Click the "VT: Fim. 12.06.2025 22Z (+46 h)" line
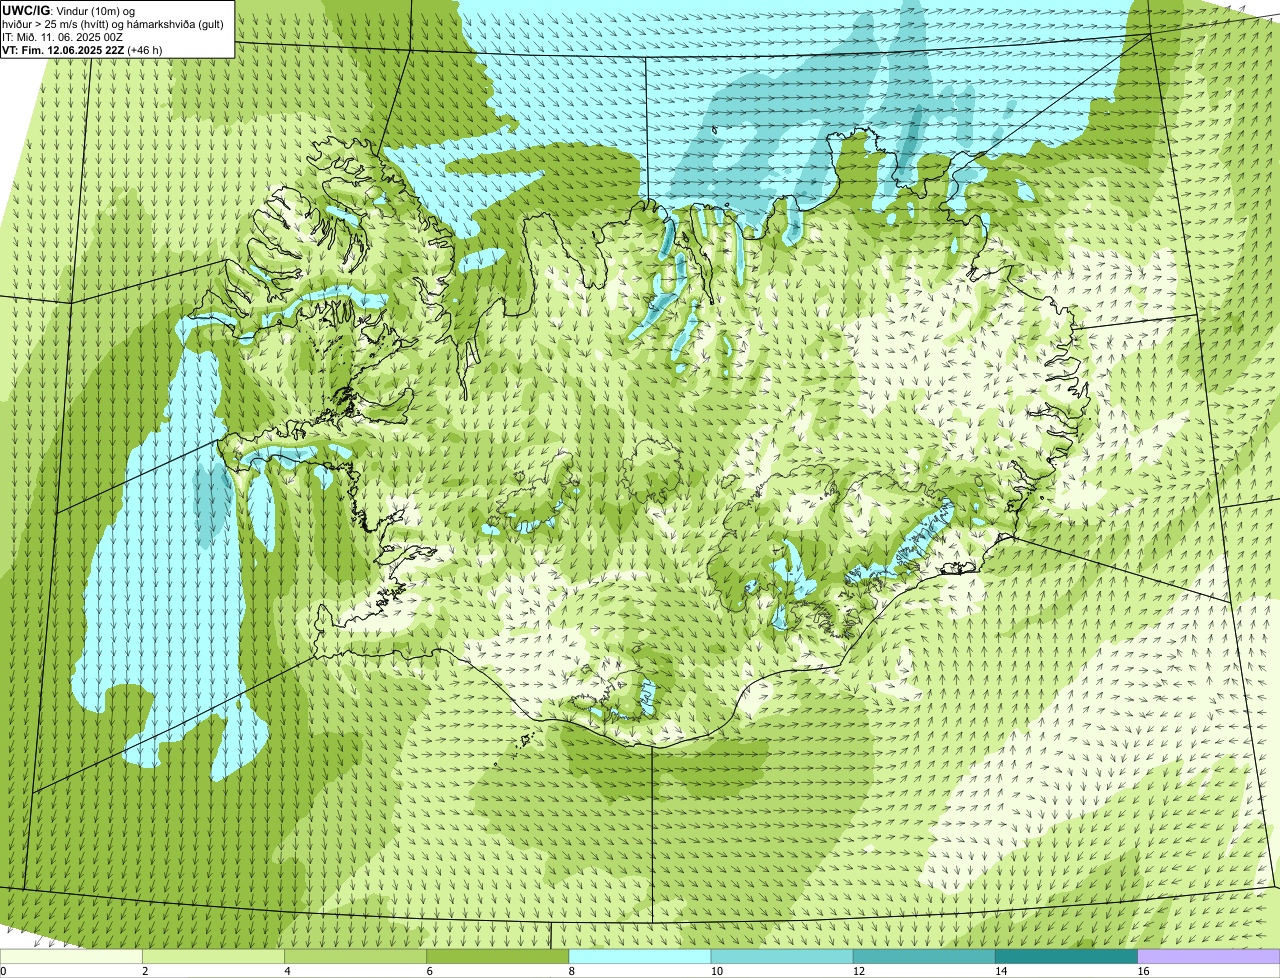1280x978 pixels. click(82, 50)
